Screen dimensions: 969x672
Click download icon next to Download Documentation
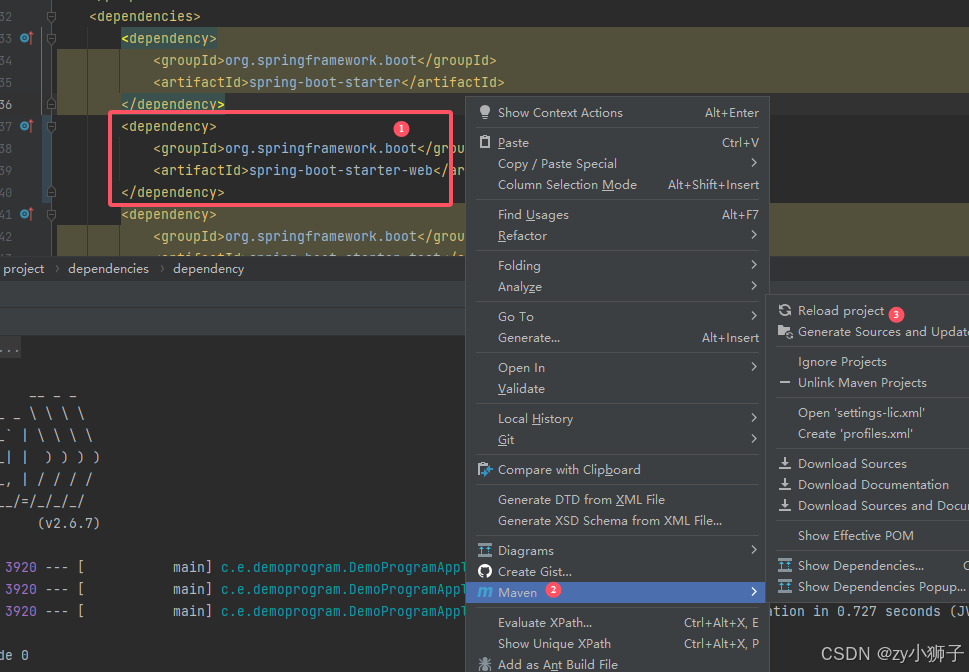(785, 484)
